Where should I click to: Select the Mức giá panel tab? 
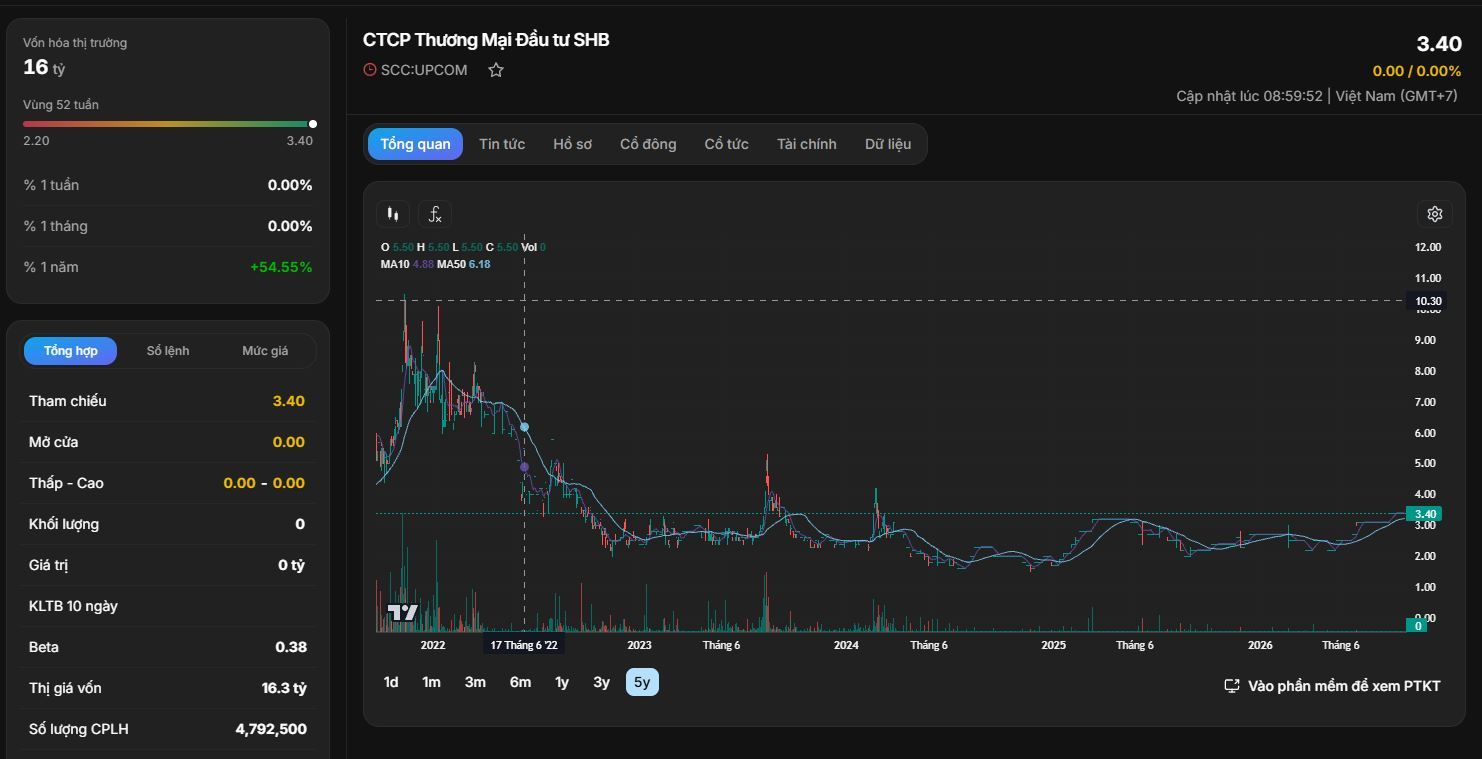265,351
